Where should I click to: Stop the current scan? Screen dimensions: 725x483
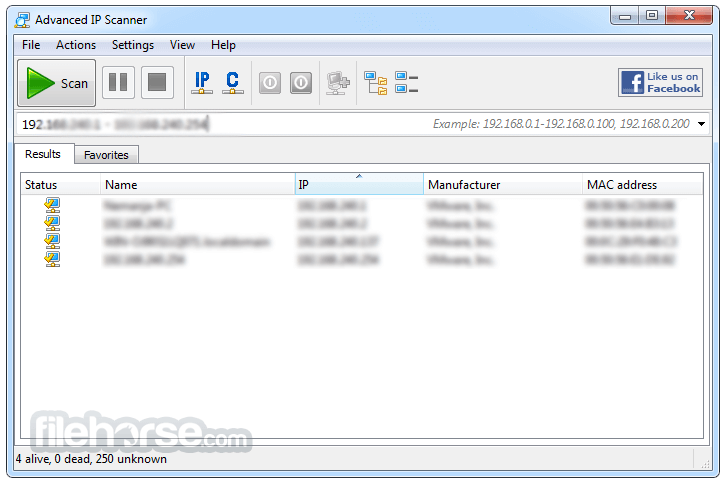(157, 83)
